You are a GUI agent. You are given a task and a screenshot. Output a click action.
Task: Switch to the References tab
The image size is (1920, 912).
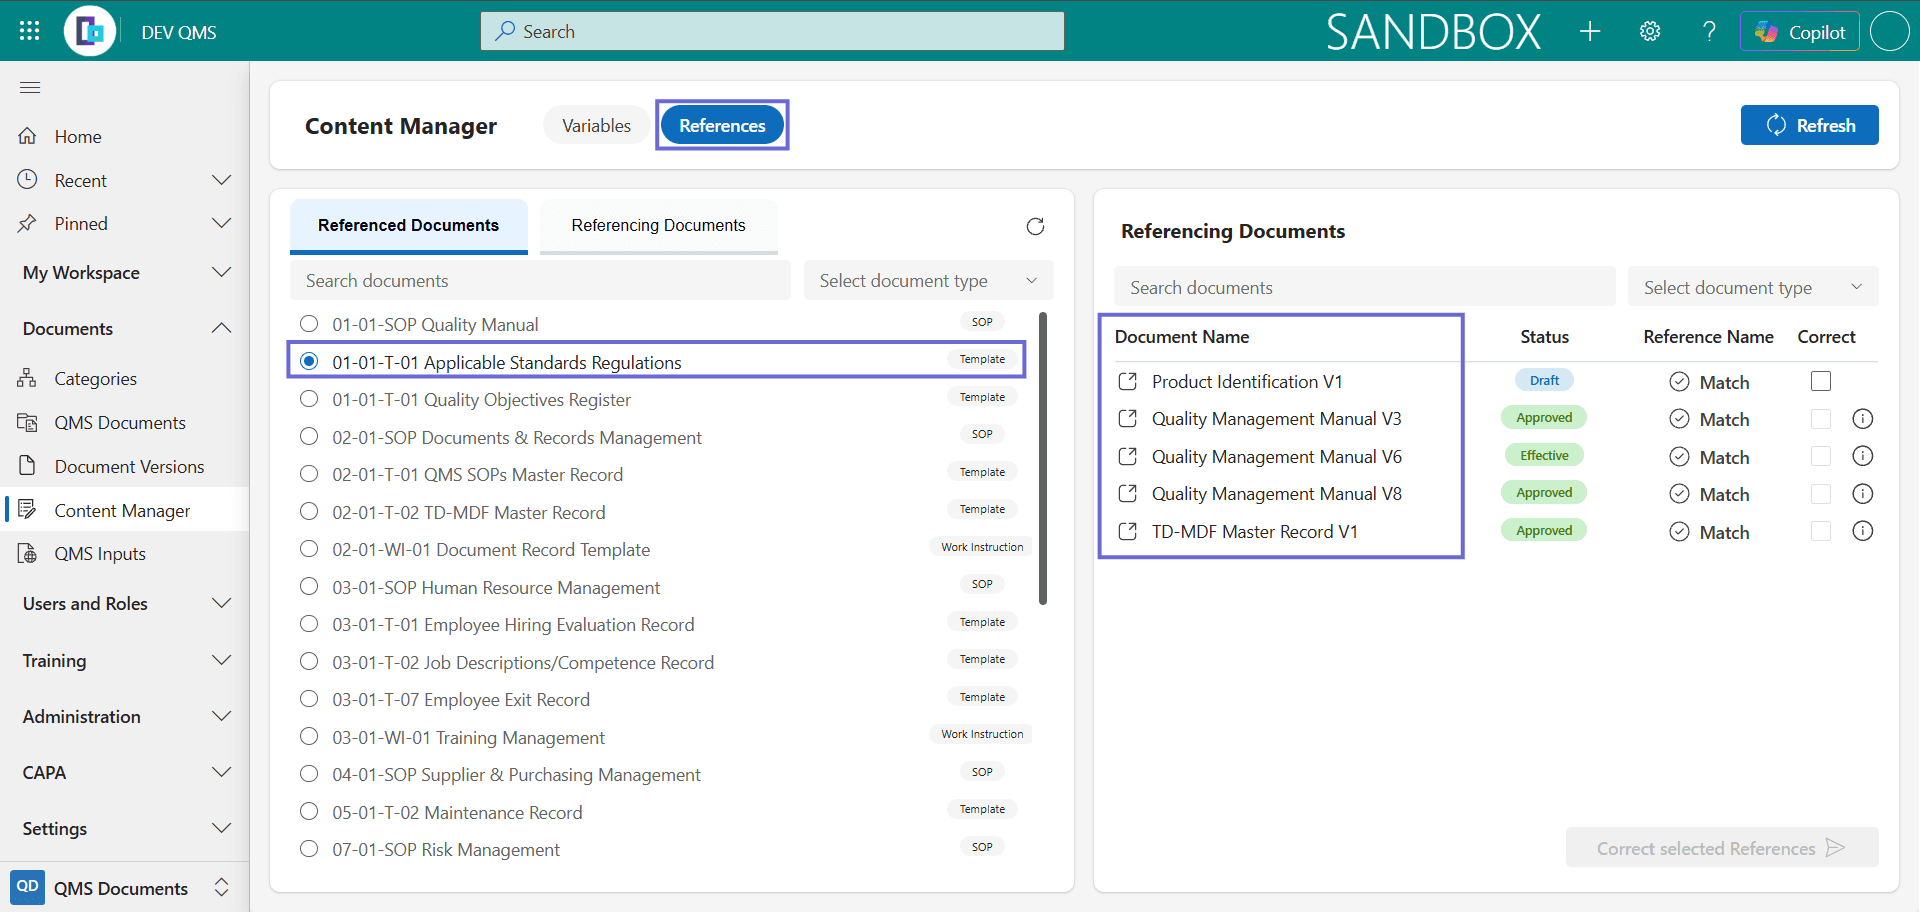(x=722, y=125)
